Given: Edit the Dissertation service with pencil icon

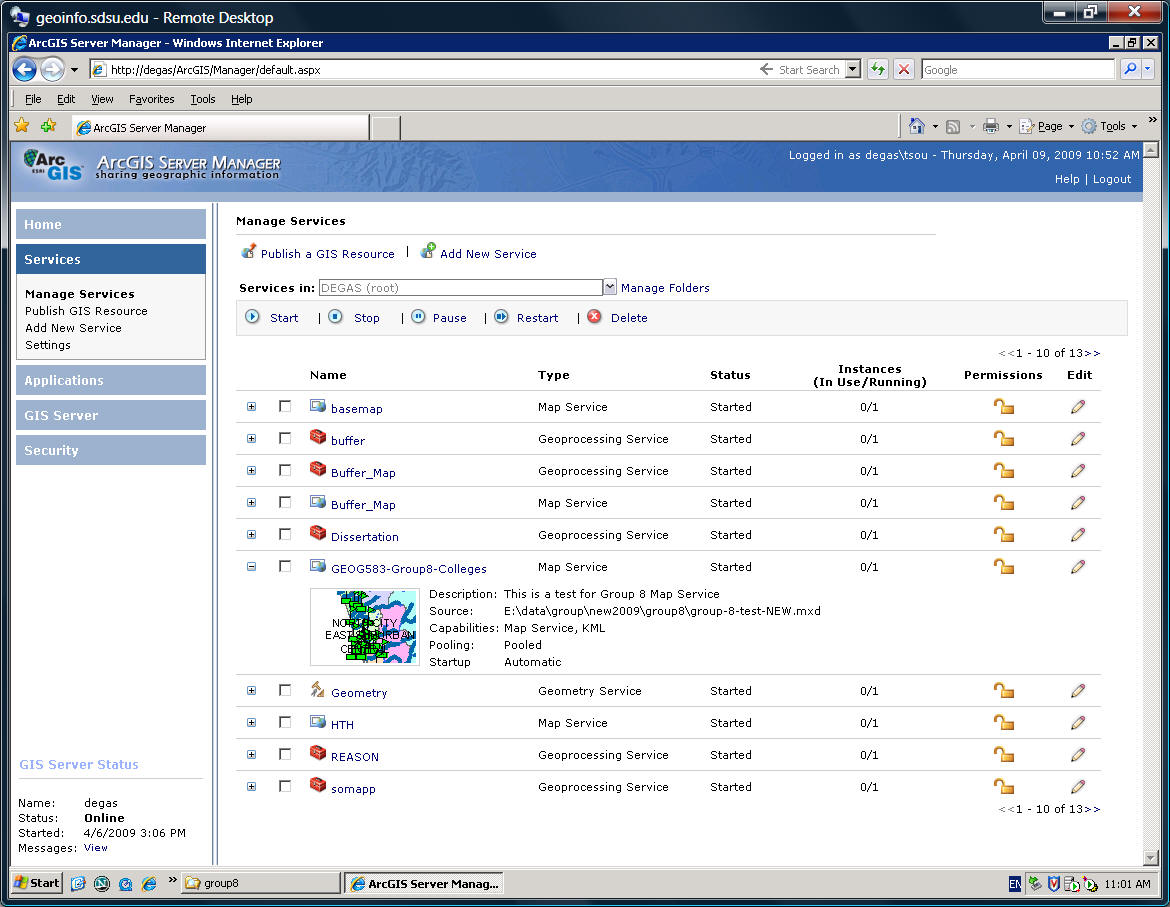Looking at the screenshot, I should tap(1078, 535).
